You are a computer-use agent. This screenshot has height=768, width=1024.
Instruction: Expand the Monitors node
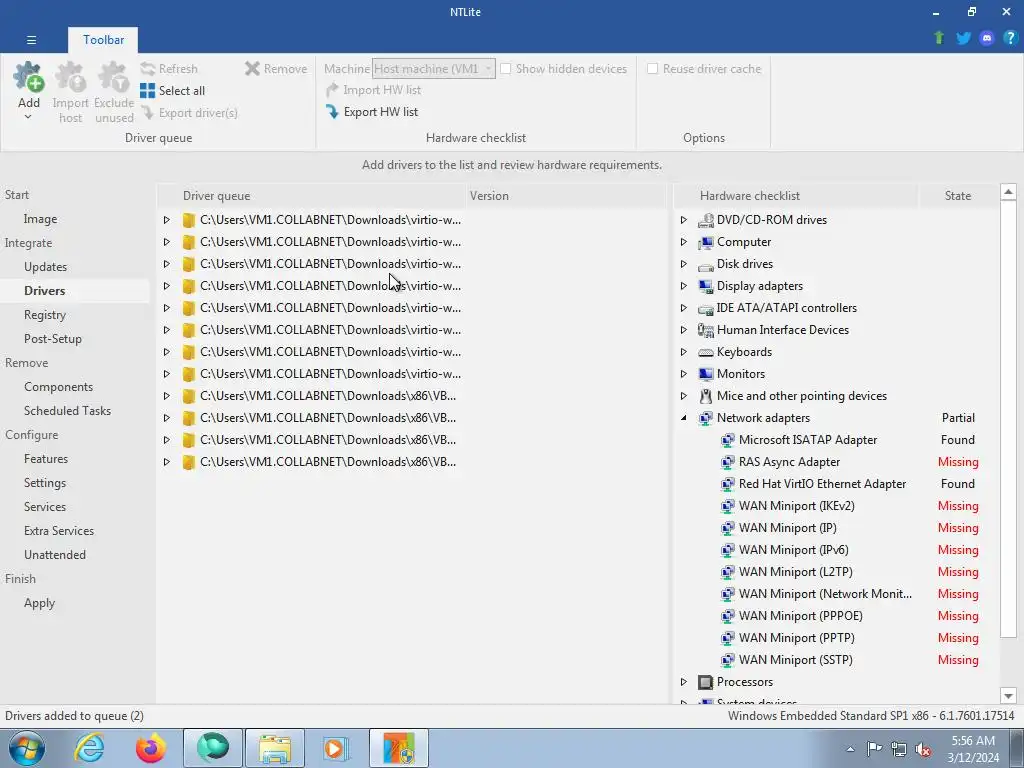point(684,374)
